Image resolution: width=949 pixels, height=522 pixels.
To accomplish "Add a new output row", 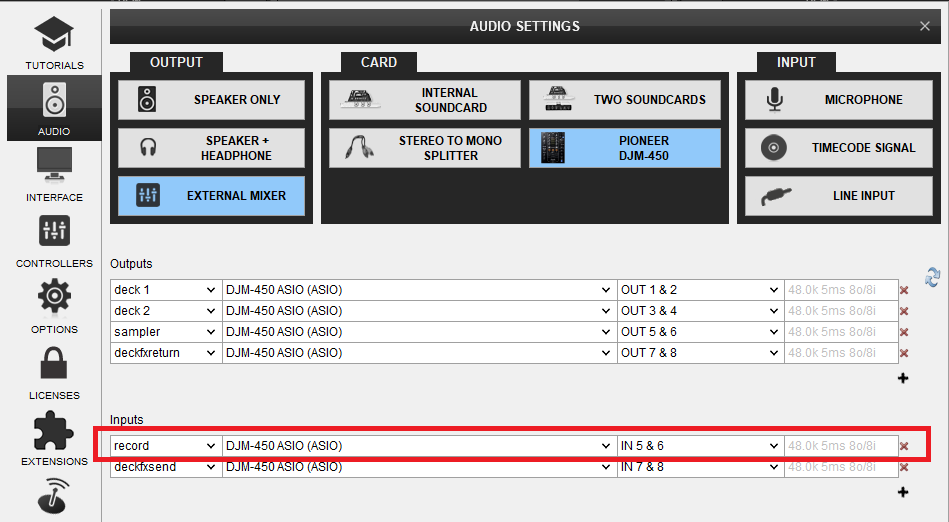I will point(903,378).
